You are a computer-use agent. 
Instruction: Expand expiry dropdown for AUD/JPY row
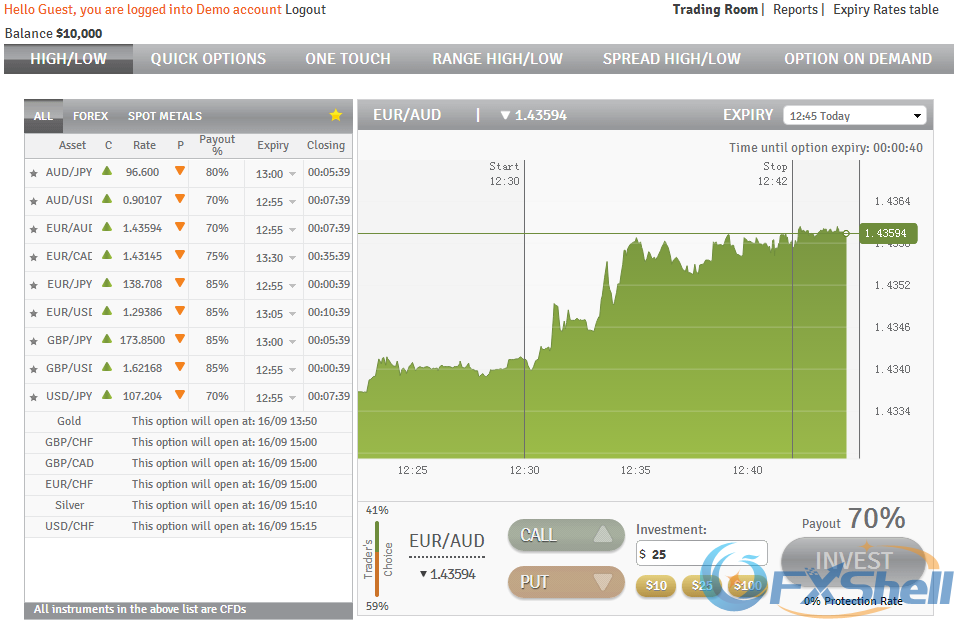[x=292, y=174]
